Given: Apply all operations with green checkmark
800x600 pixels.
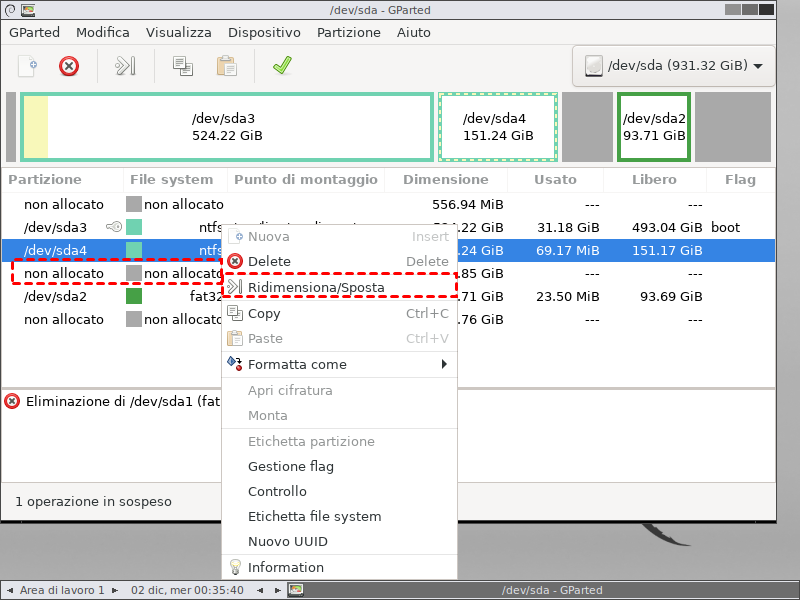Looking at the screenshot, I should coord(282,65).
